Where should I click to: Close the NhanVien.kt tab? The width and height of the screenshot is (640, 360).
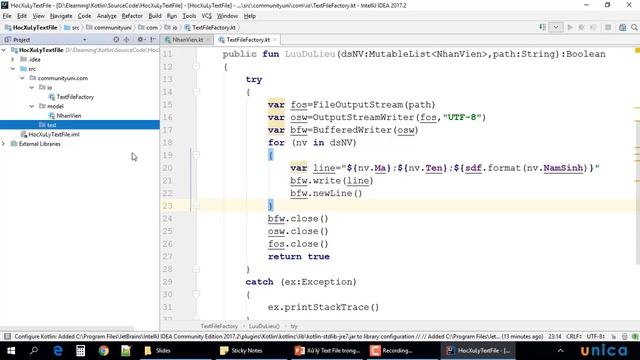coord(208,40)
